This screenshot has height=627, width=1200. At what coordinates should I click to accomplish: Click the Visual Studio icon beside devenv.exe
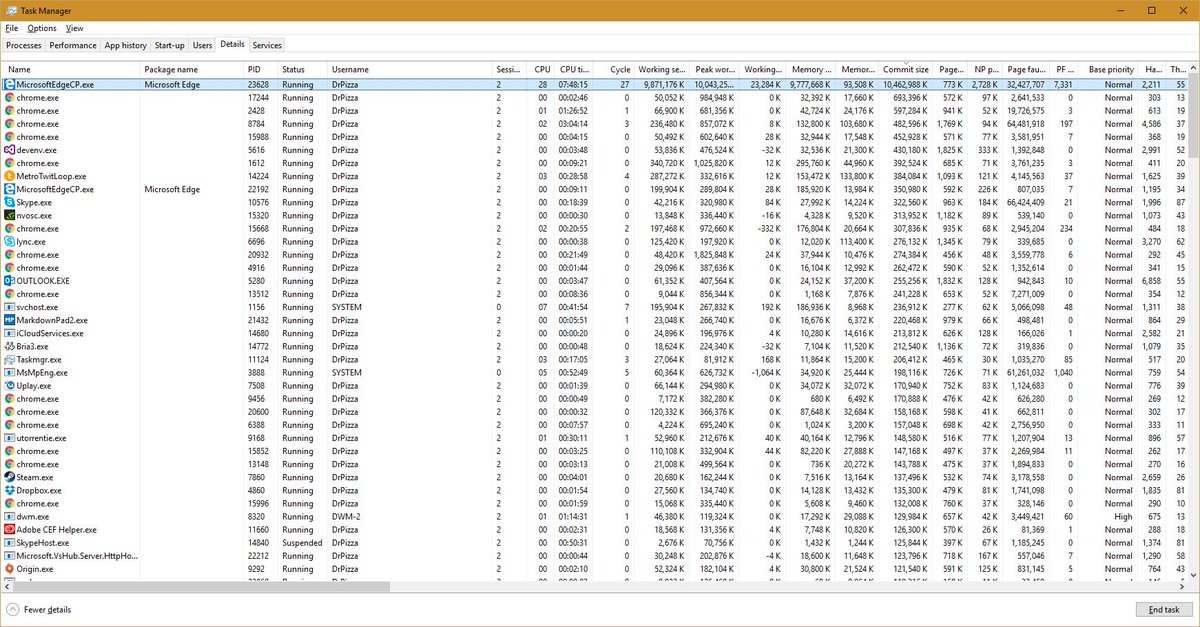(x=9, y=150)
